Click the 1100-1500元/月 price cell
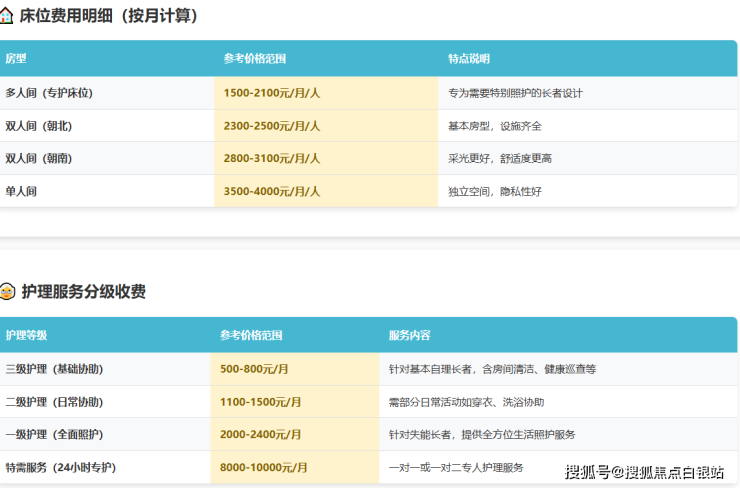This screenshot has width=740, height=488. (258, 402)
